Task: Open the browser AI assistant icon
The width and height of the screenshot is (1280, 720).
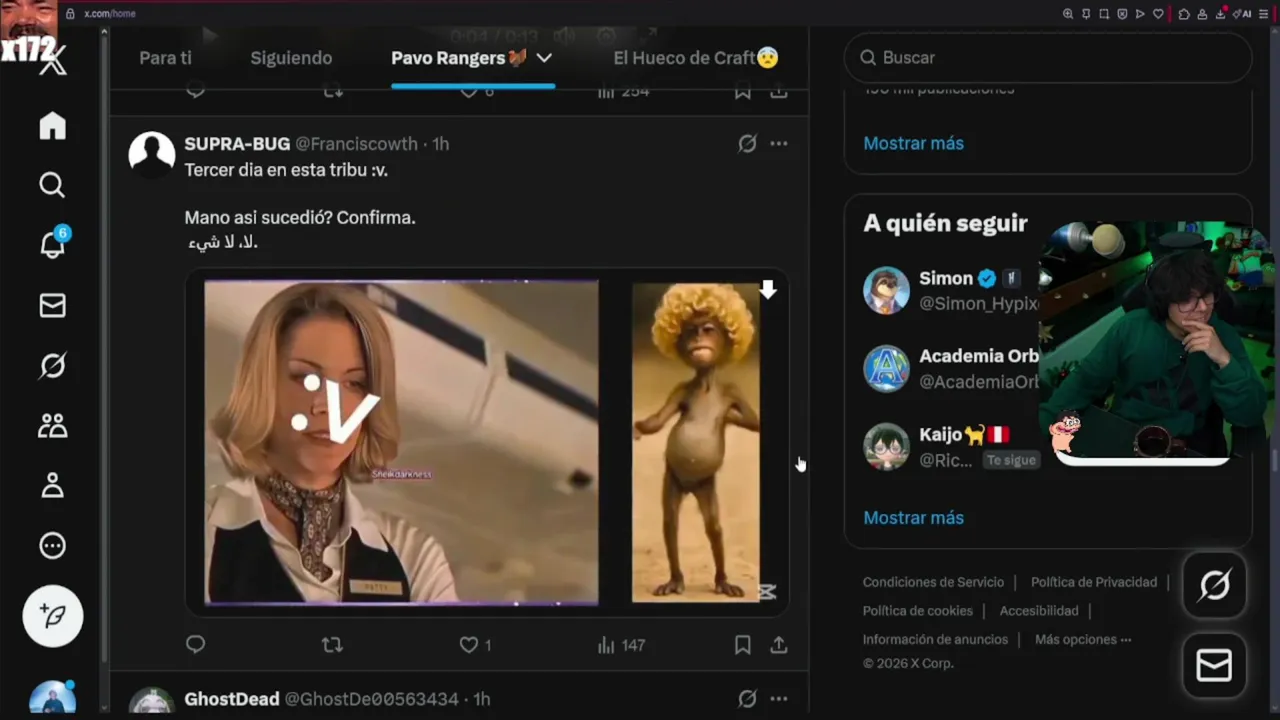Action: (1242, 14)
